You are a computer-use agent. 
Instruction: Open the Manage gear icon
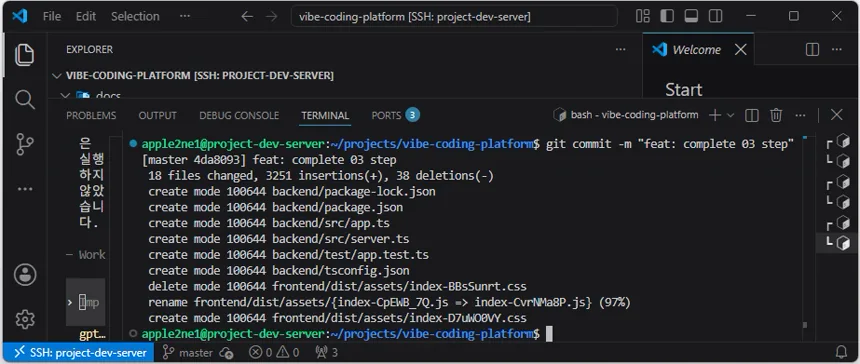click(25, 319)
